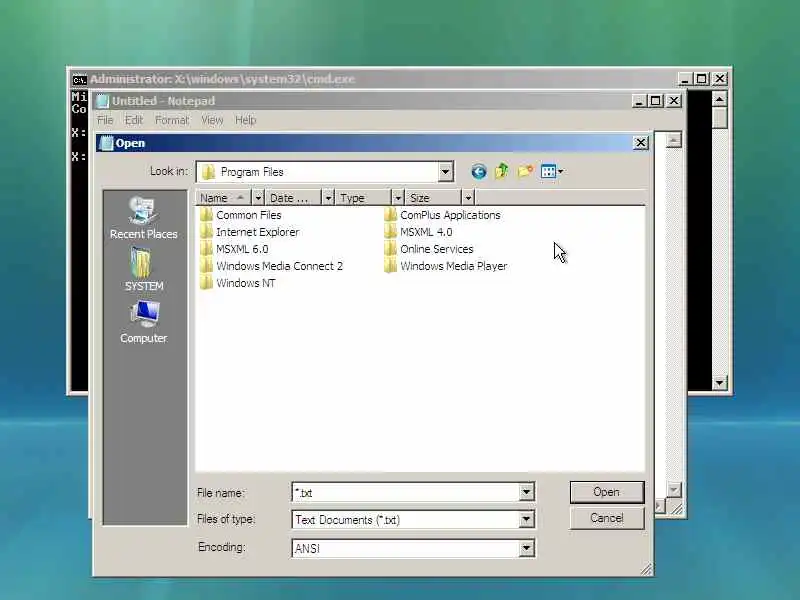This screenshot has height=600, width=800.
Task: Open the SYSTEM location in sidebar
Action: (144, 269)
